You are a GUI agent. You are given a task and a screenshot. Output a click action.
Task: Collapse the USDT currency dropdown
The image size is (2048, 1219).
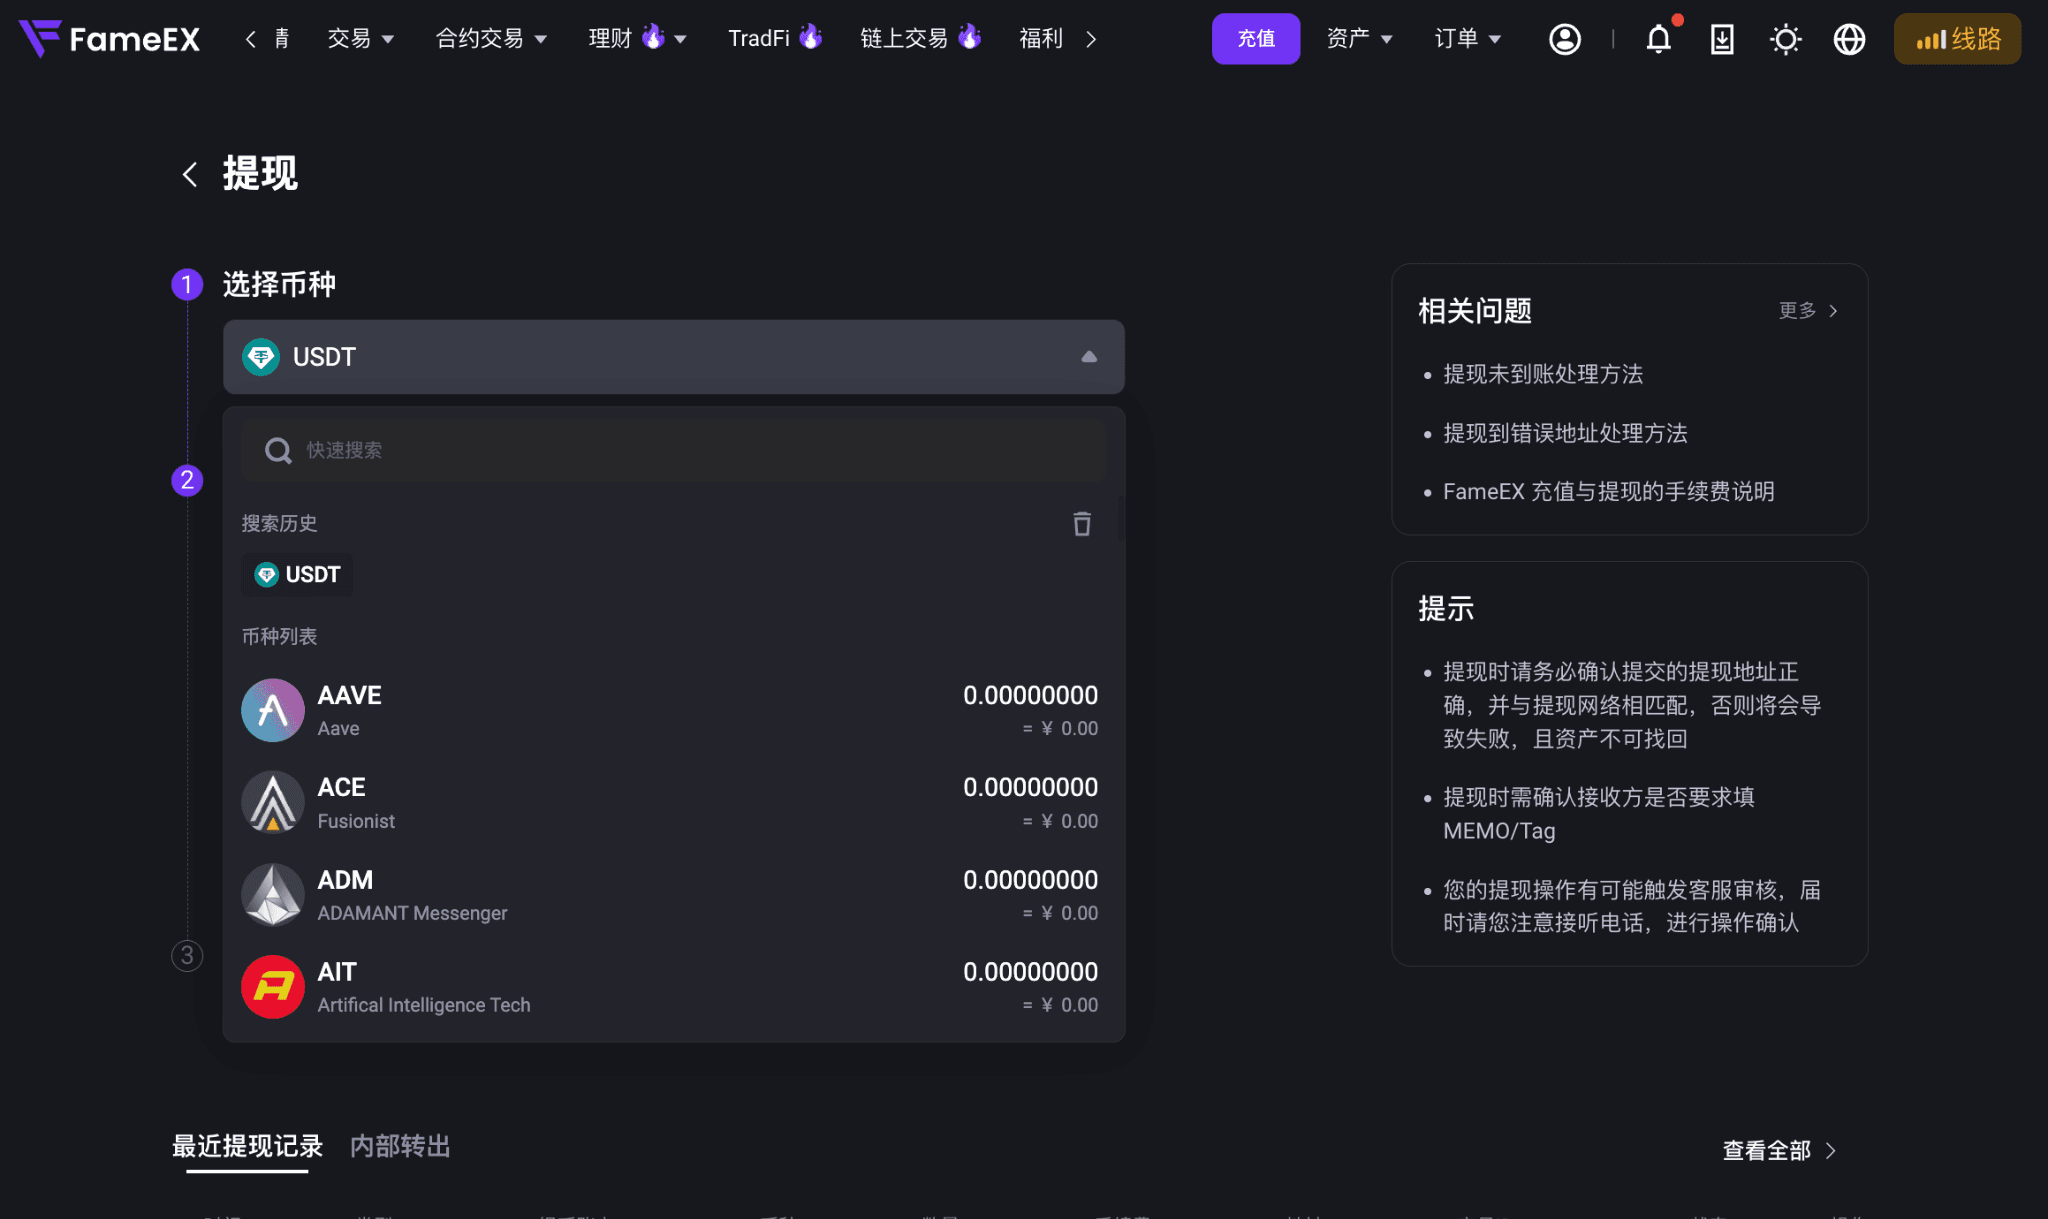1089,357
